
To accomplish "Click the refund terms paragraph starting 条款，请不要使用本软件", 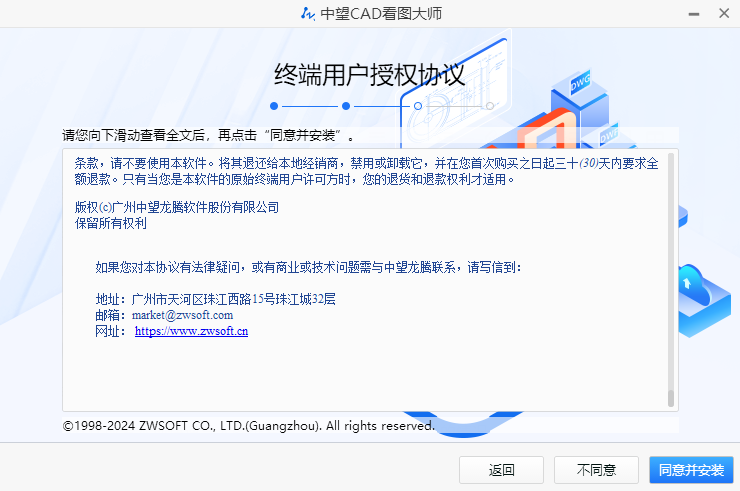I will [x=366, y=171].
